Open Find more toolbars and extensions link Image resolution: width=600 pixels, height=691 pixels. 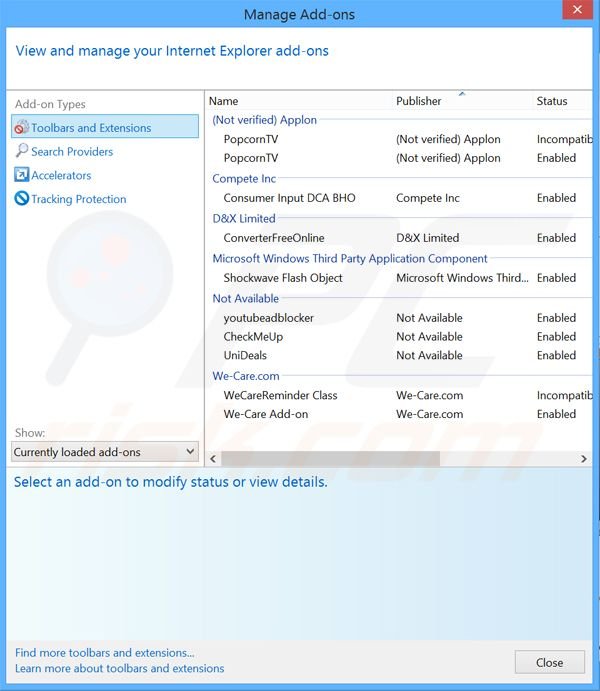click(104, 653)
